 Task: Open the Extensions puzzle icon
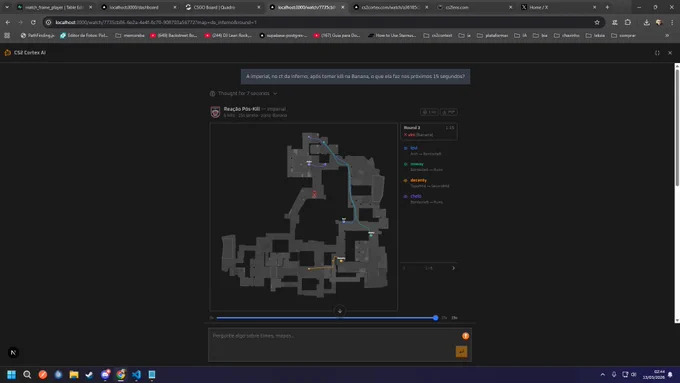click(x=628, y=22)
